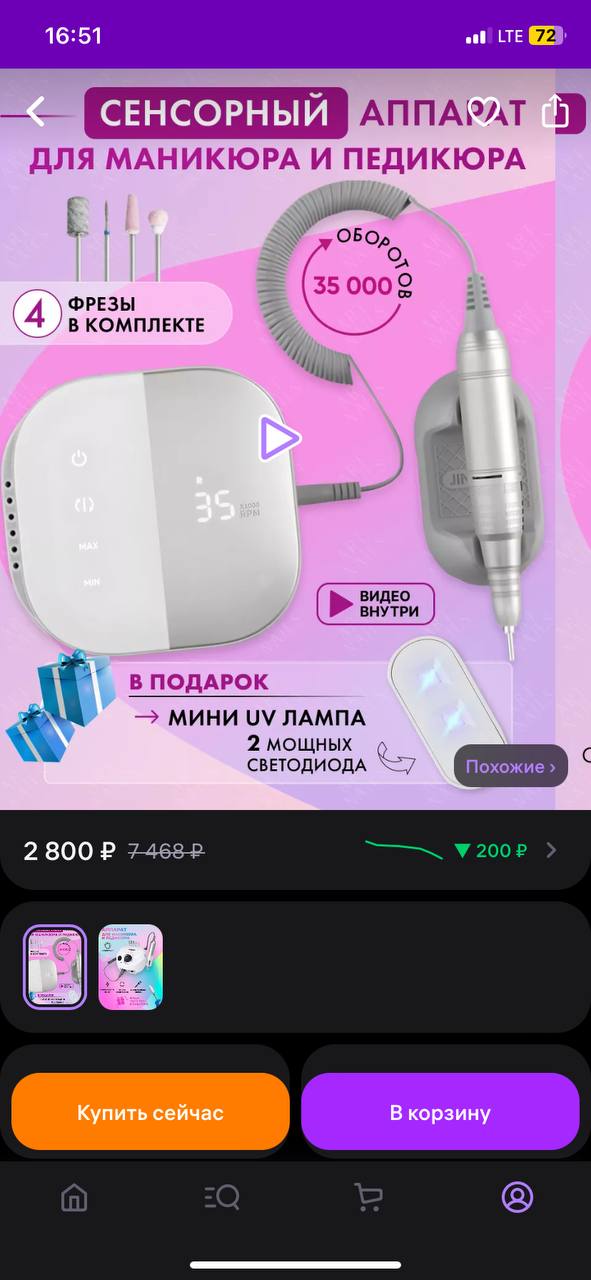
Task: Tap the back arrow icon
Action: coord(36,111)
